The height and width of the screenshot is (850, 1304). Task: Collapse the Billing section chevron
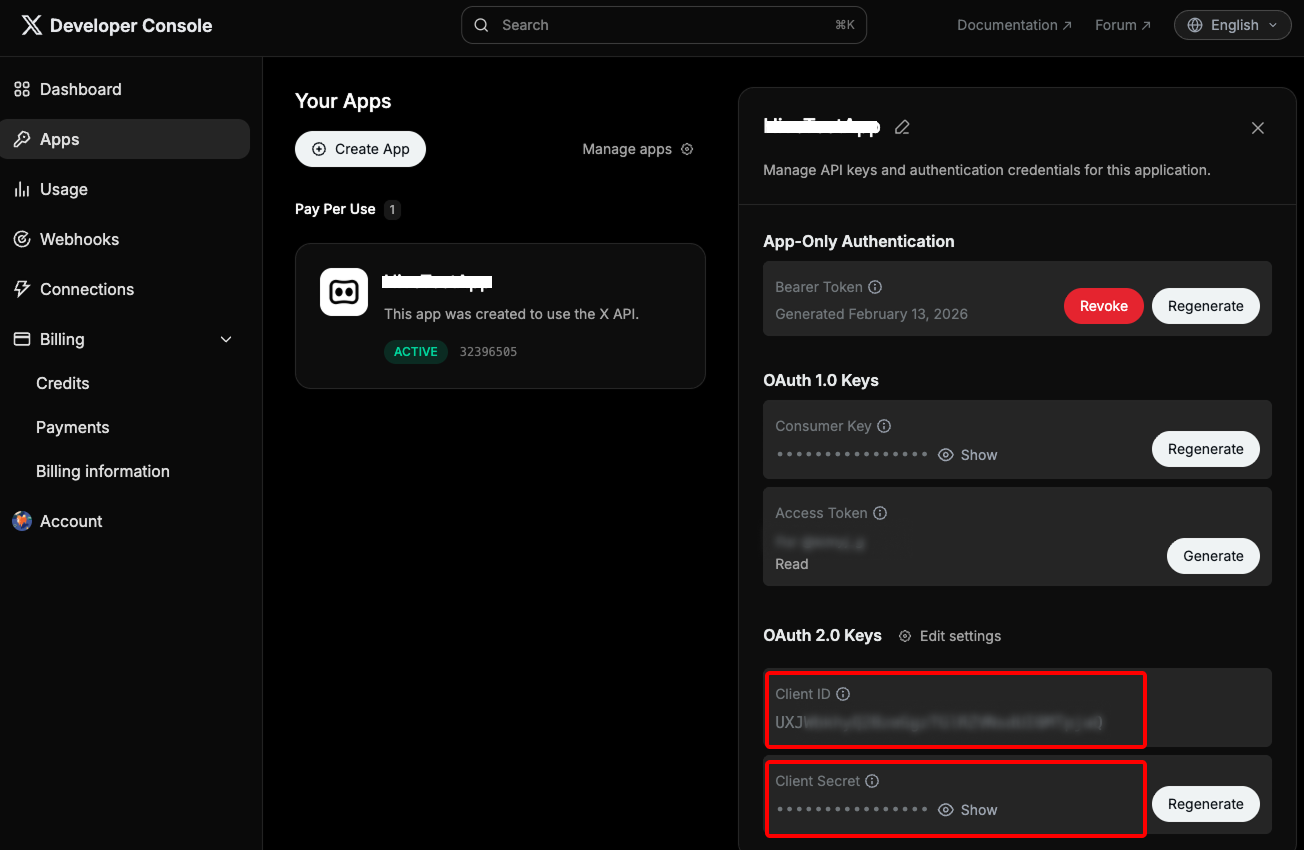pyautogui.click(x=226, y=340)
